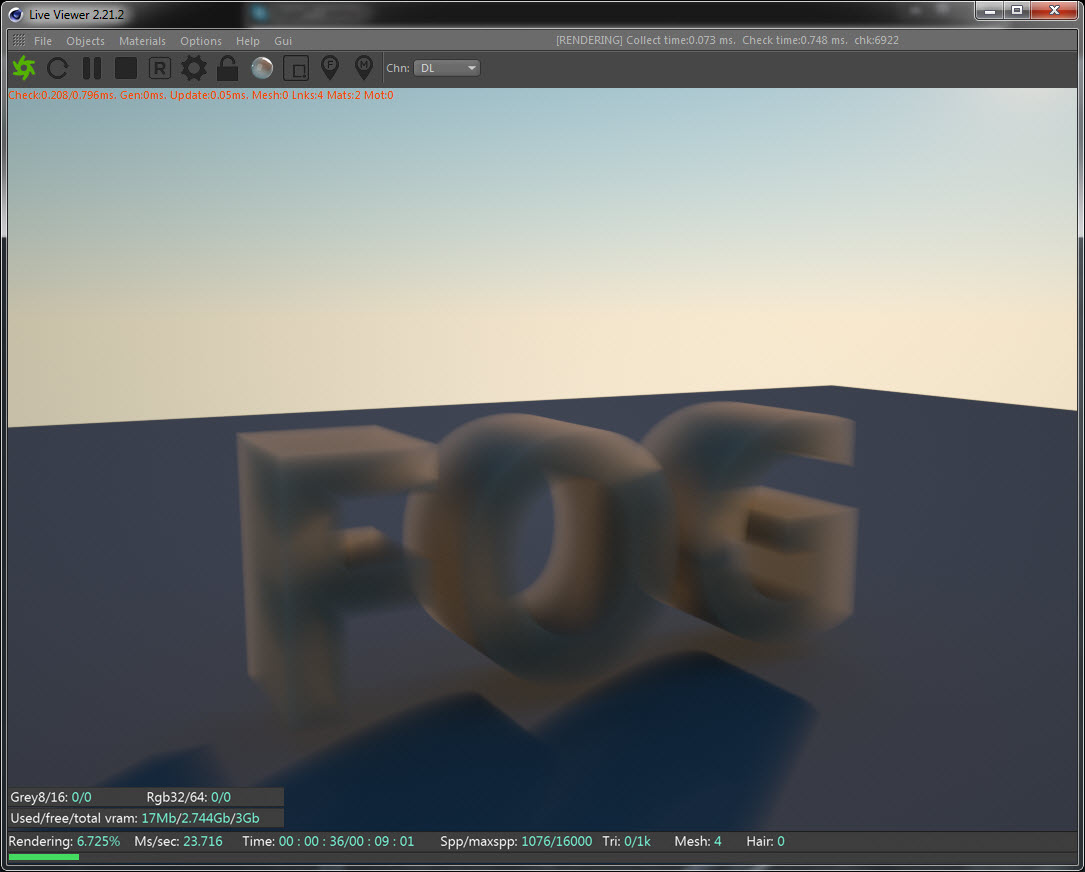1085x872 pixels.
Task: Open the Objects menu
Action: pos(85,41)
